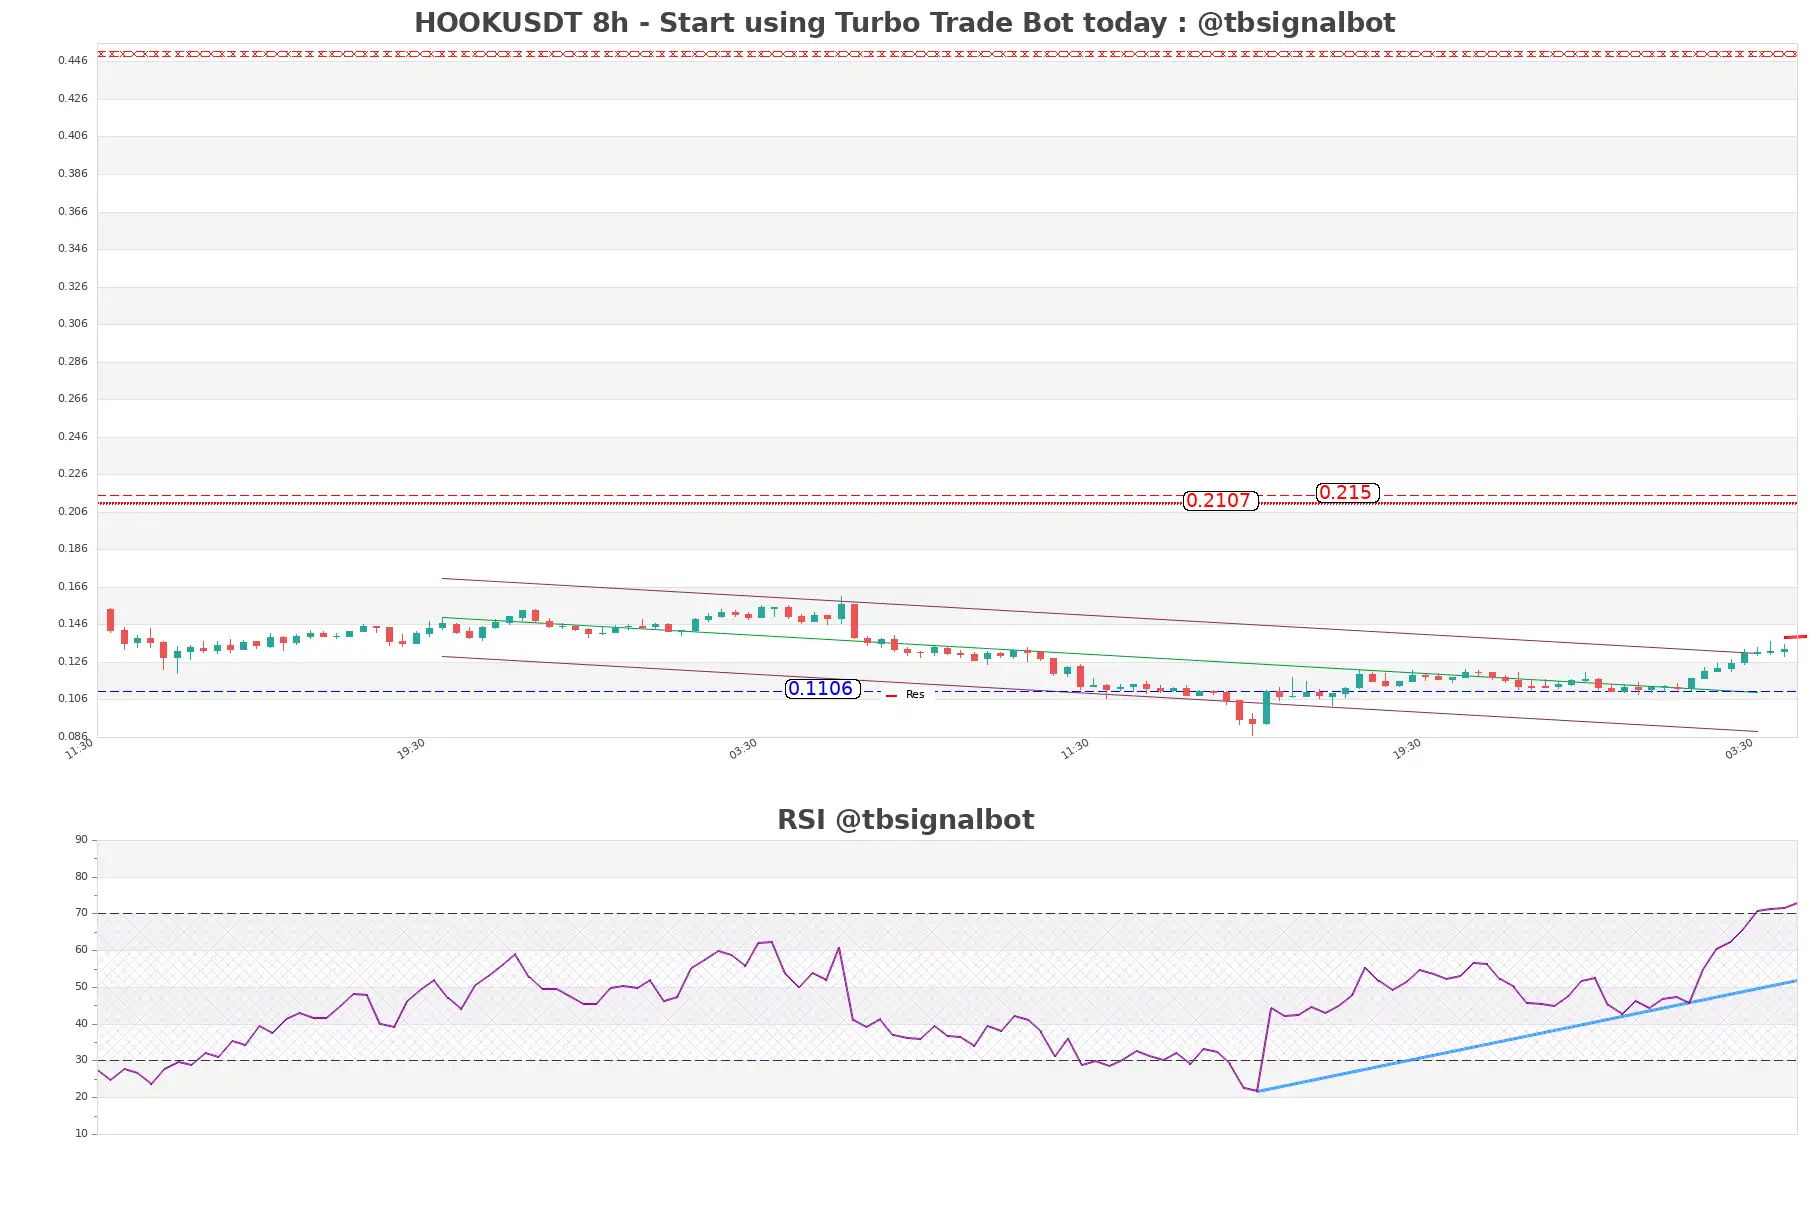The image size is (1811, 1208).
Task: Click the 0.226 price axis label
Action: (x=72, y=473)
